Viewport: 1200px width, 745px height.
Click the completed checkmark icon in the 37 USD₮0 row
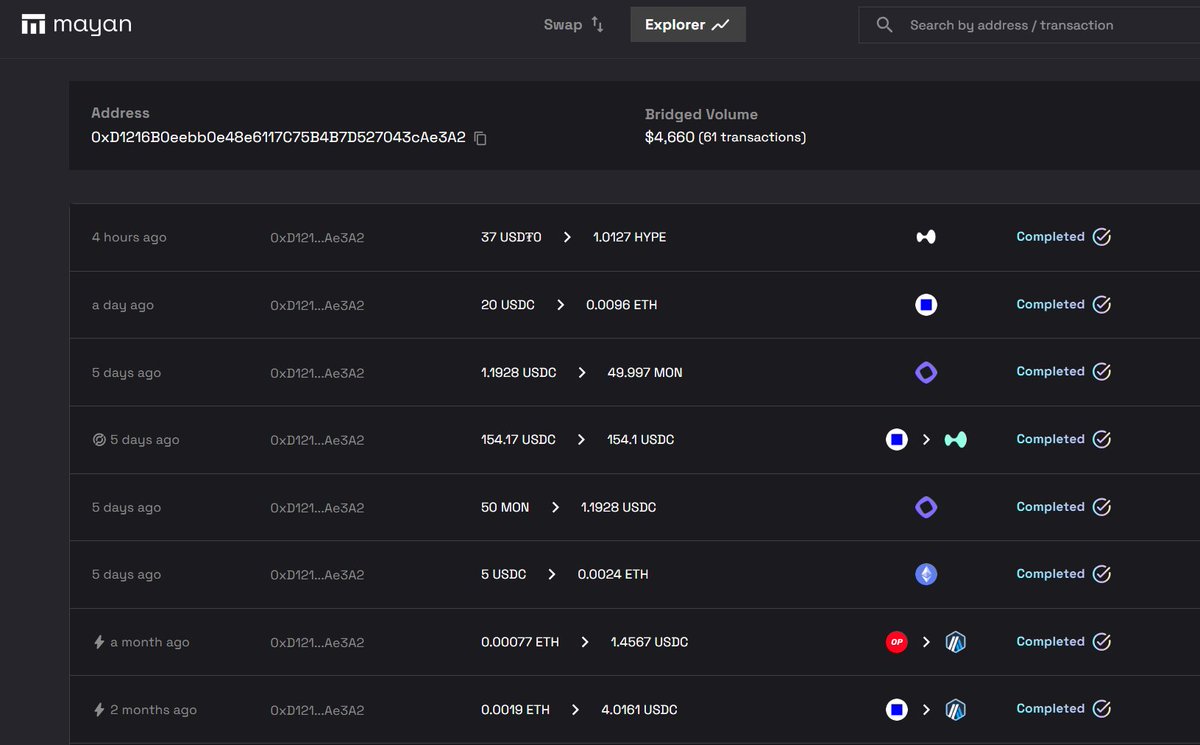tap(1101, 237)
